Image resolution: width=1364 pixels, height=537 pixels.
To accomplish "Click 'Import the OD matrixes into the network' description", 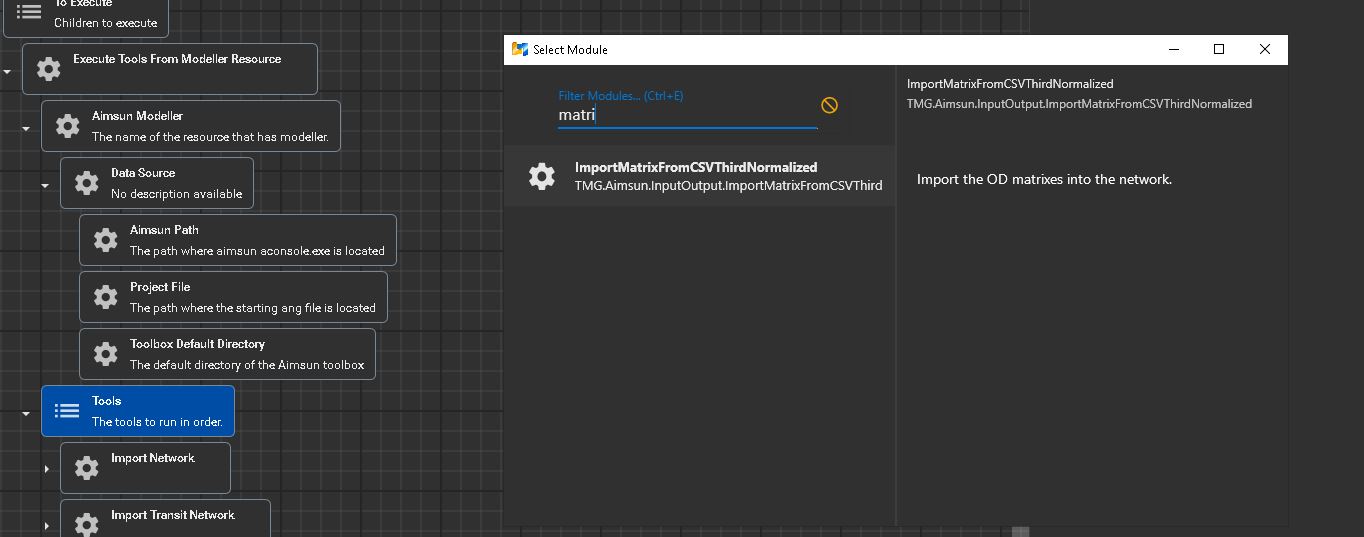I will (x=1044, y=180).
